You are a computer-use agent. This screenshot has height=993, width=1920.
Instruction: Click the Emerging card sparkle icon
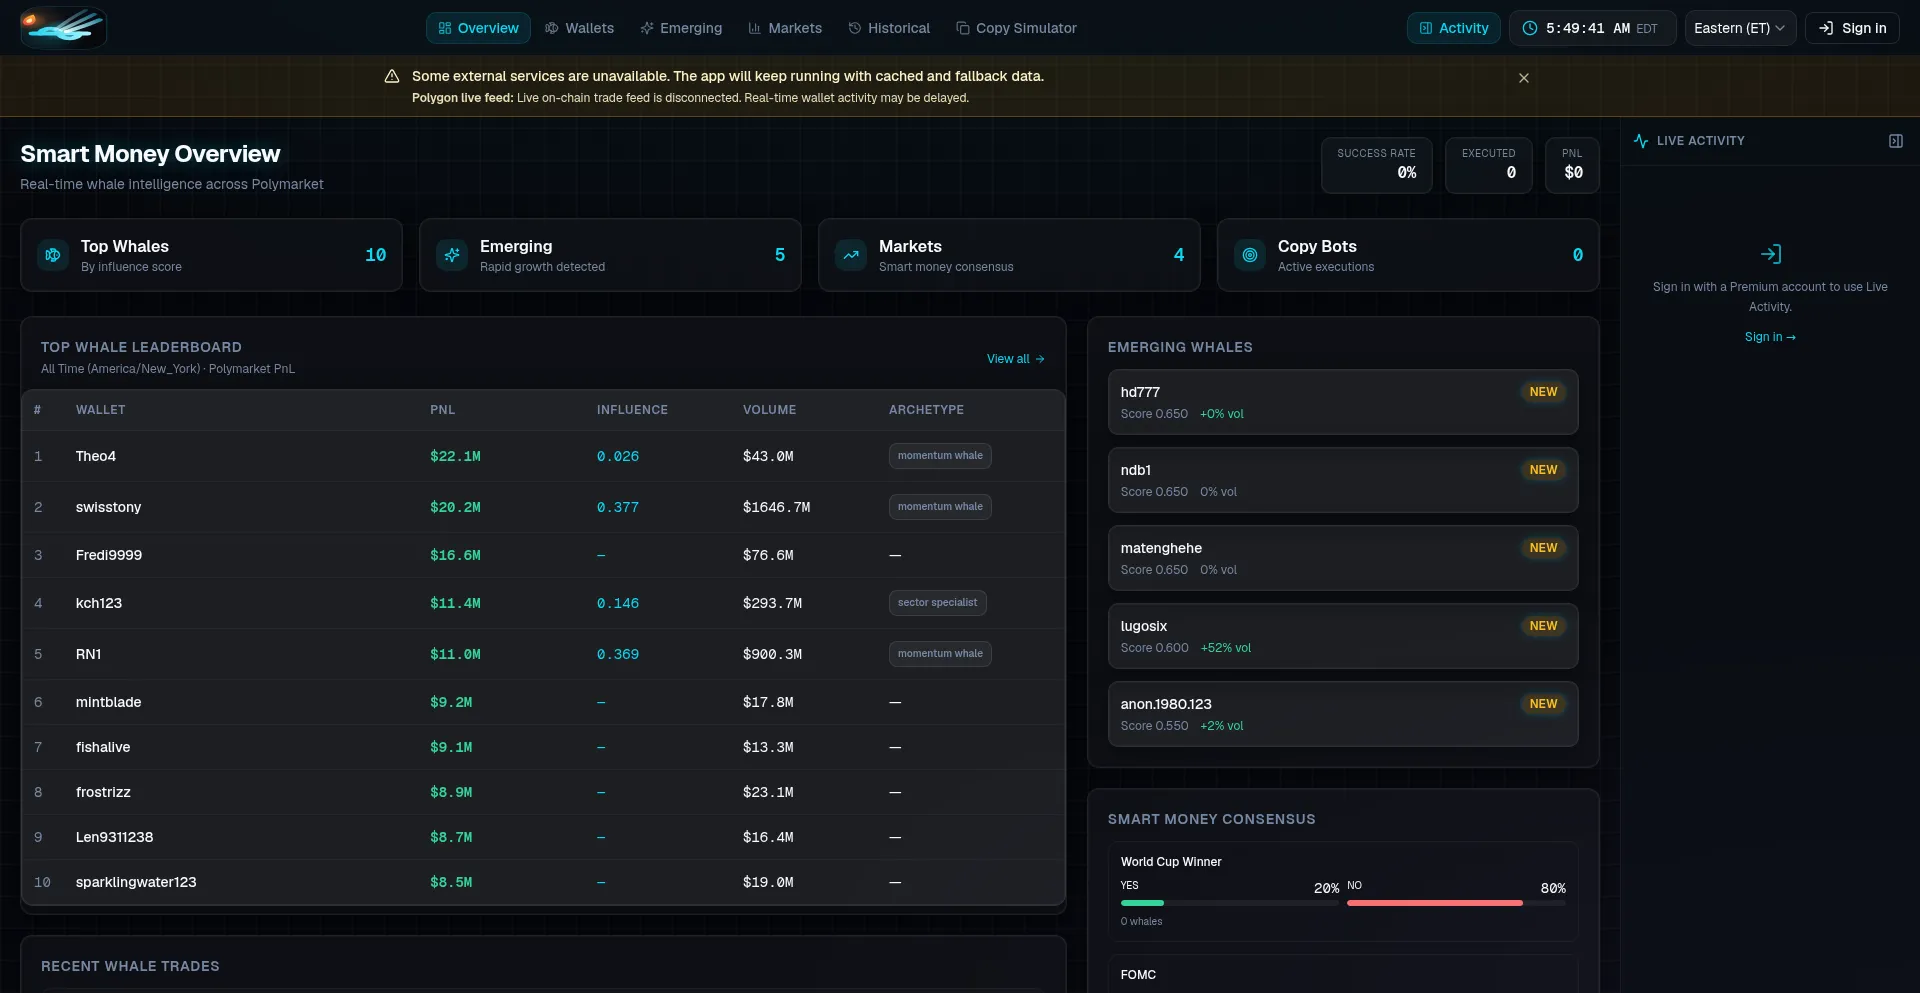[x=452, y=255]
